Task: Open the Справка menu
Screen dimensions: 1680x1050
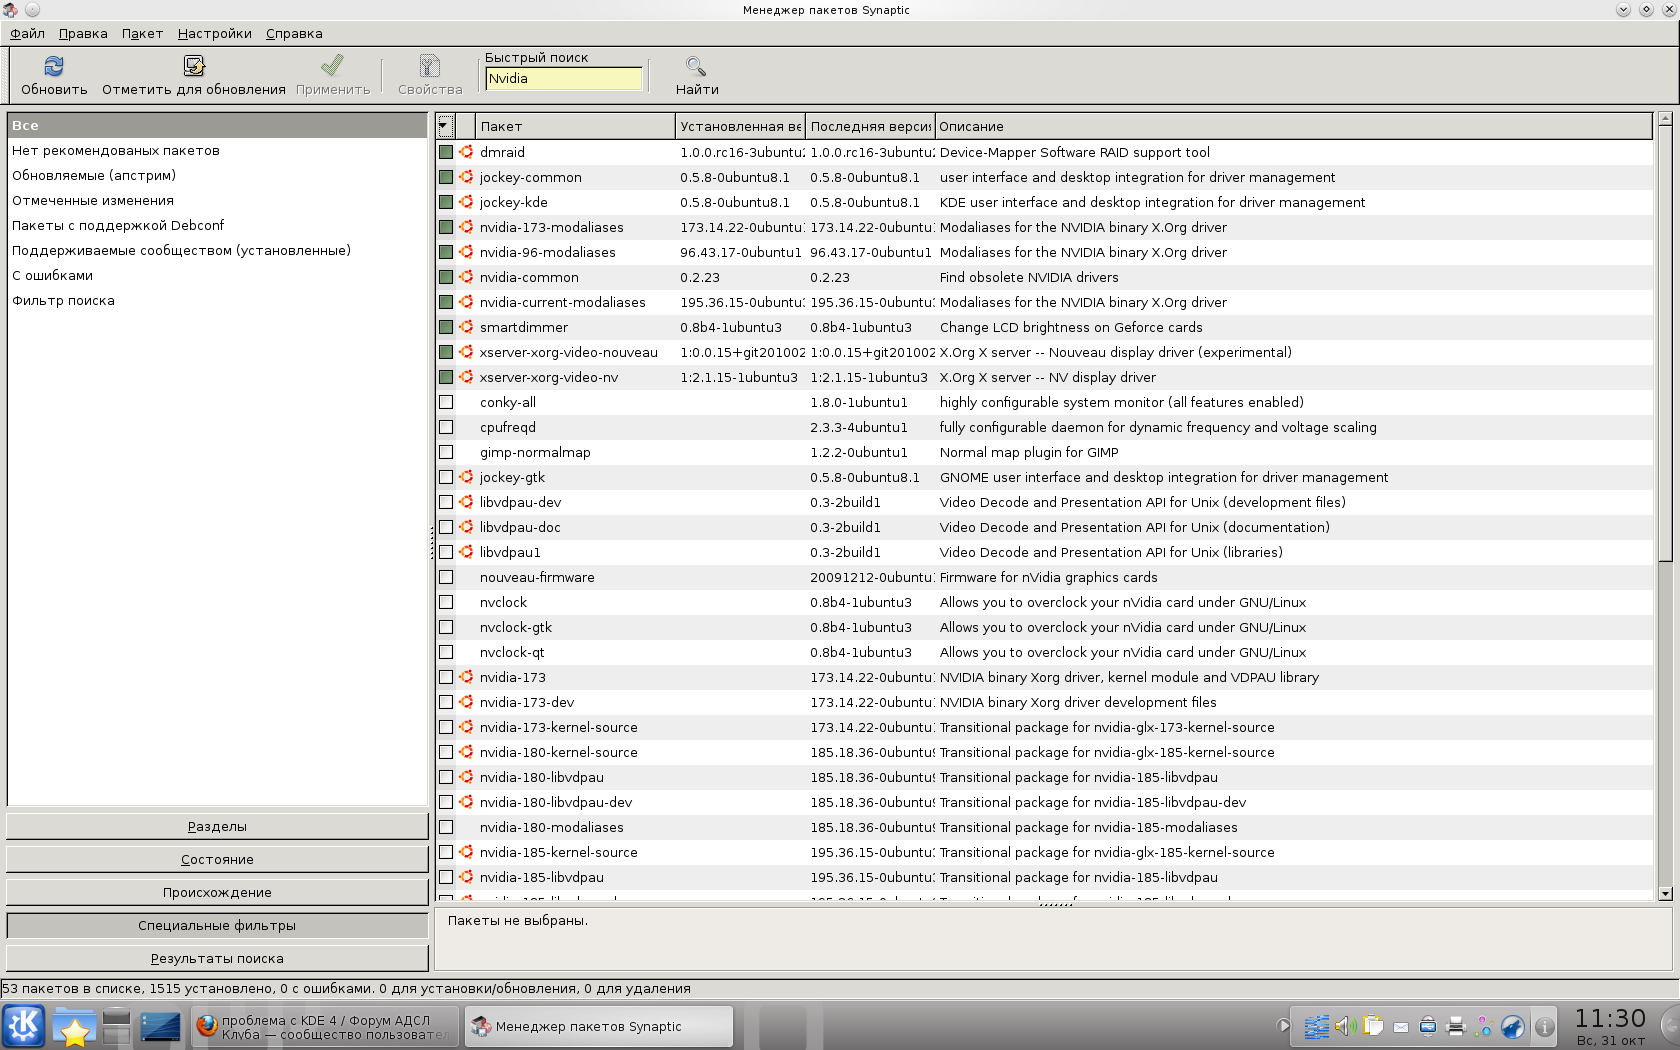Action: tap(294, 33)
